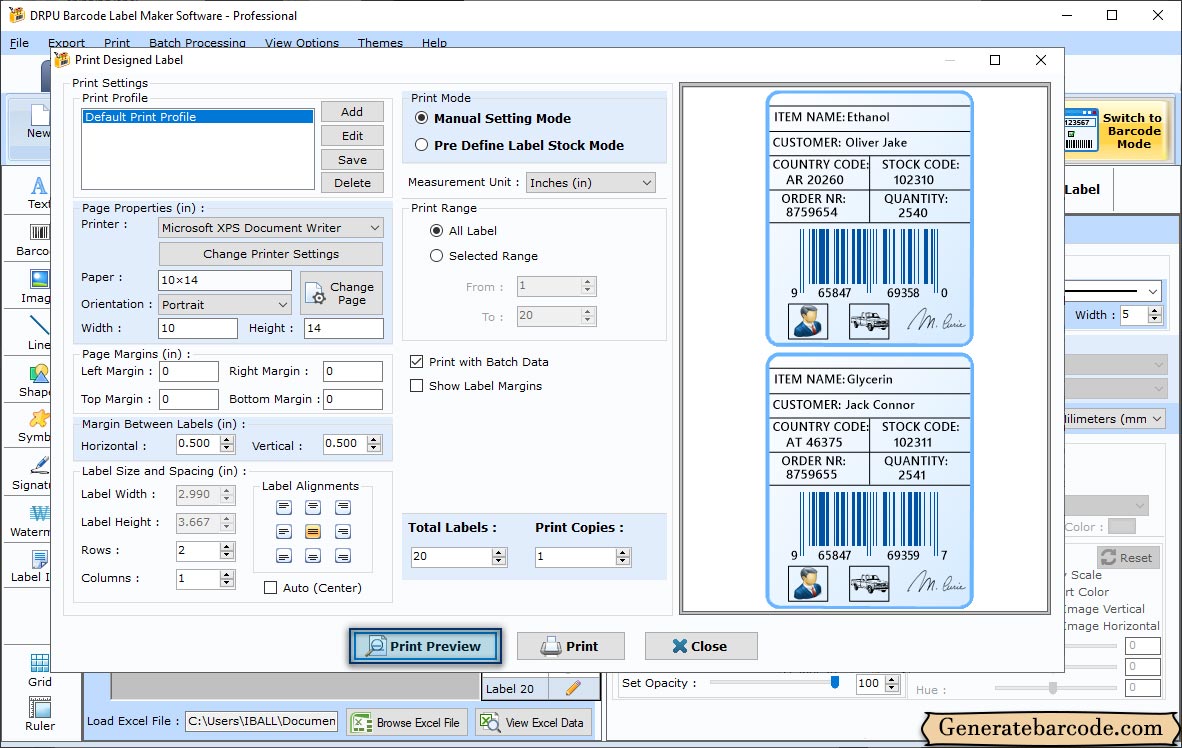The height and width of the screenshot is (748, 1182).
Task: Select Default Print Profile entry
Action: (x=198, y=117)
